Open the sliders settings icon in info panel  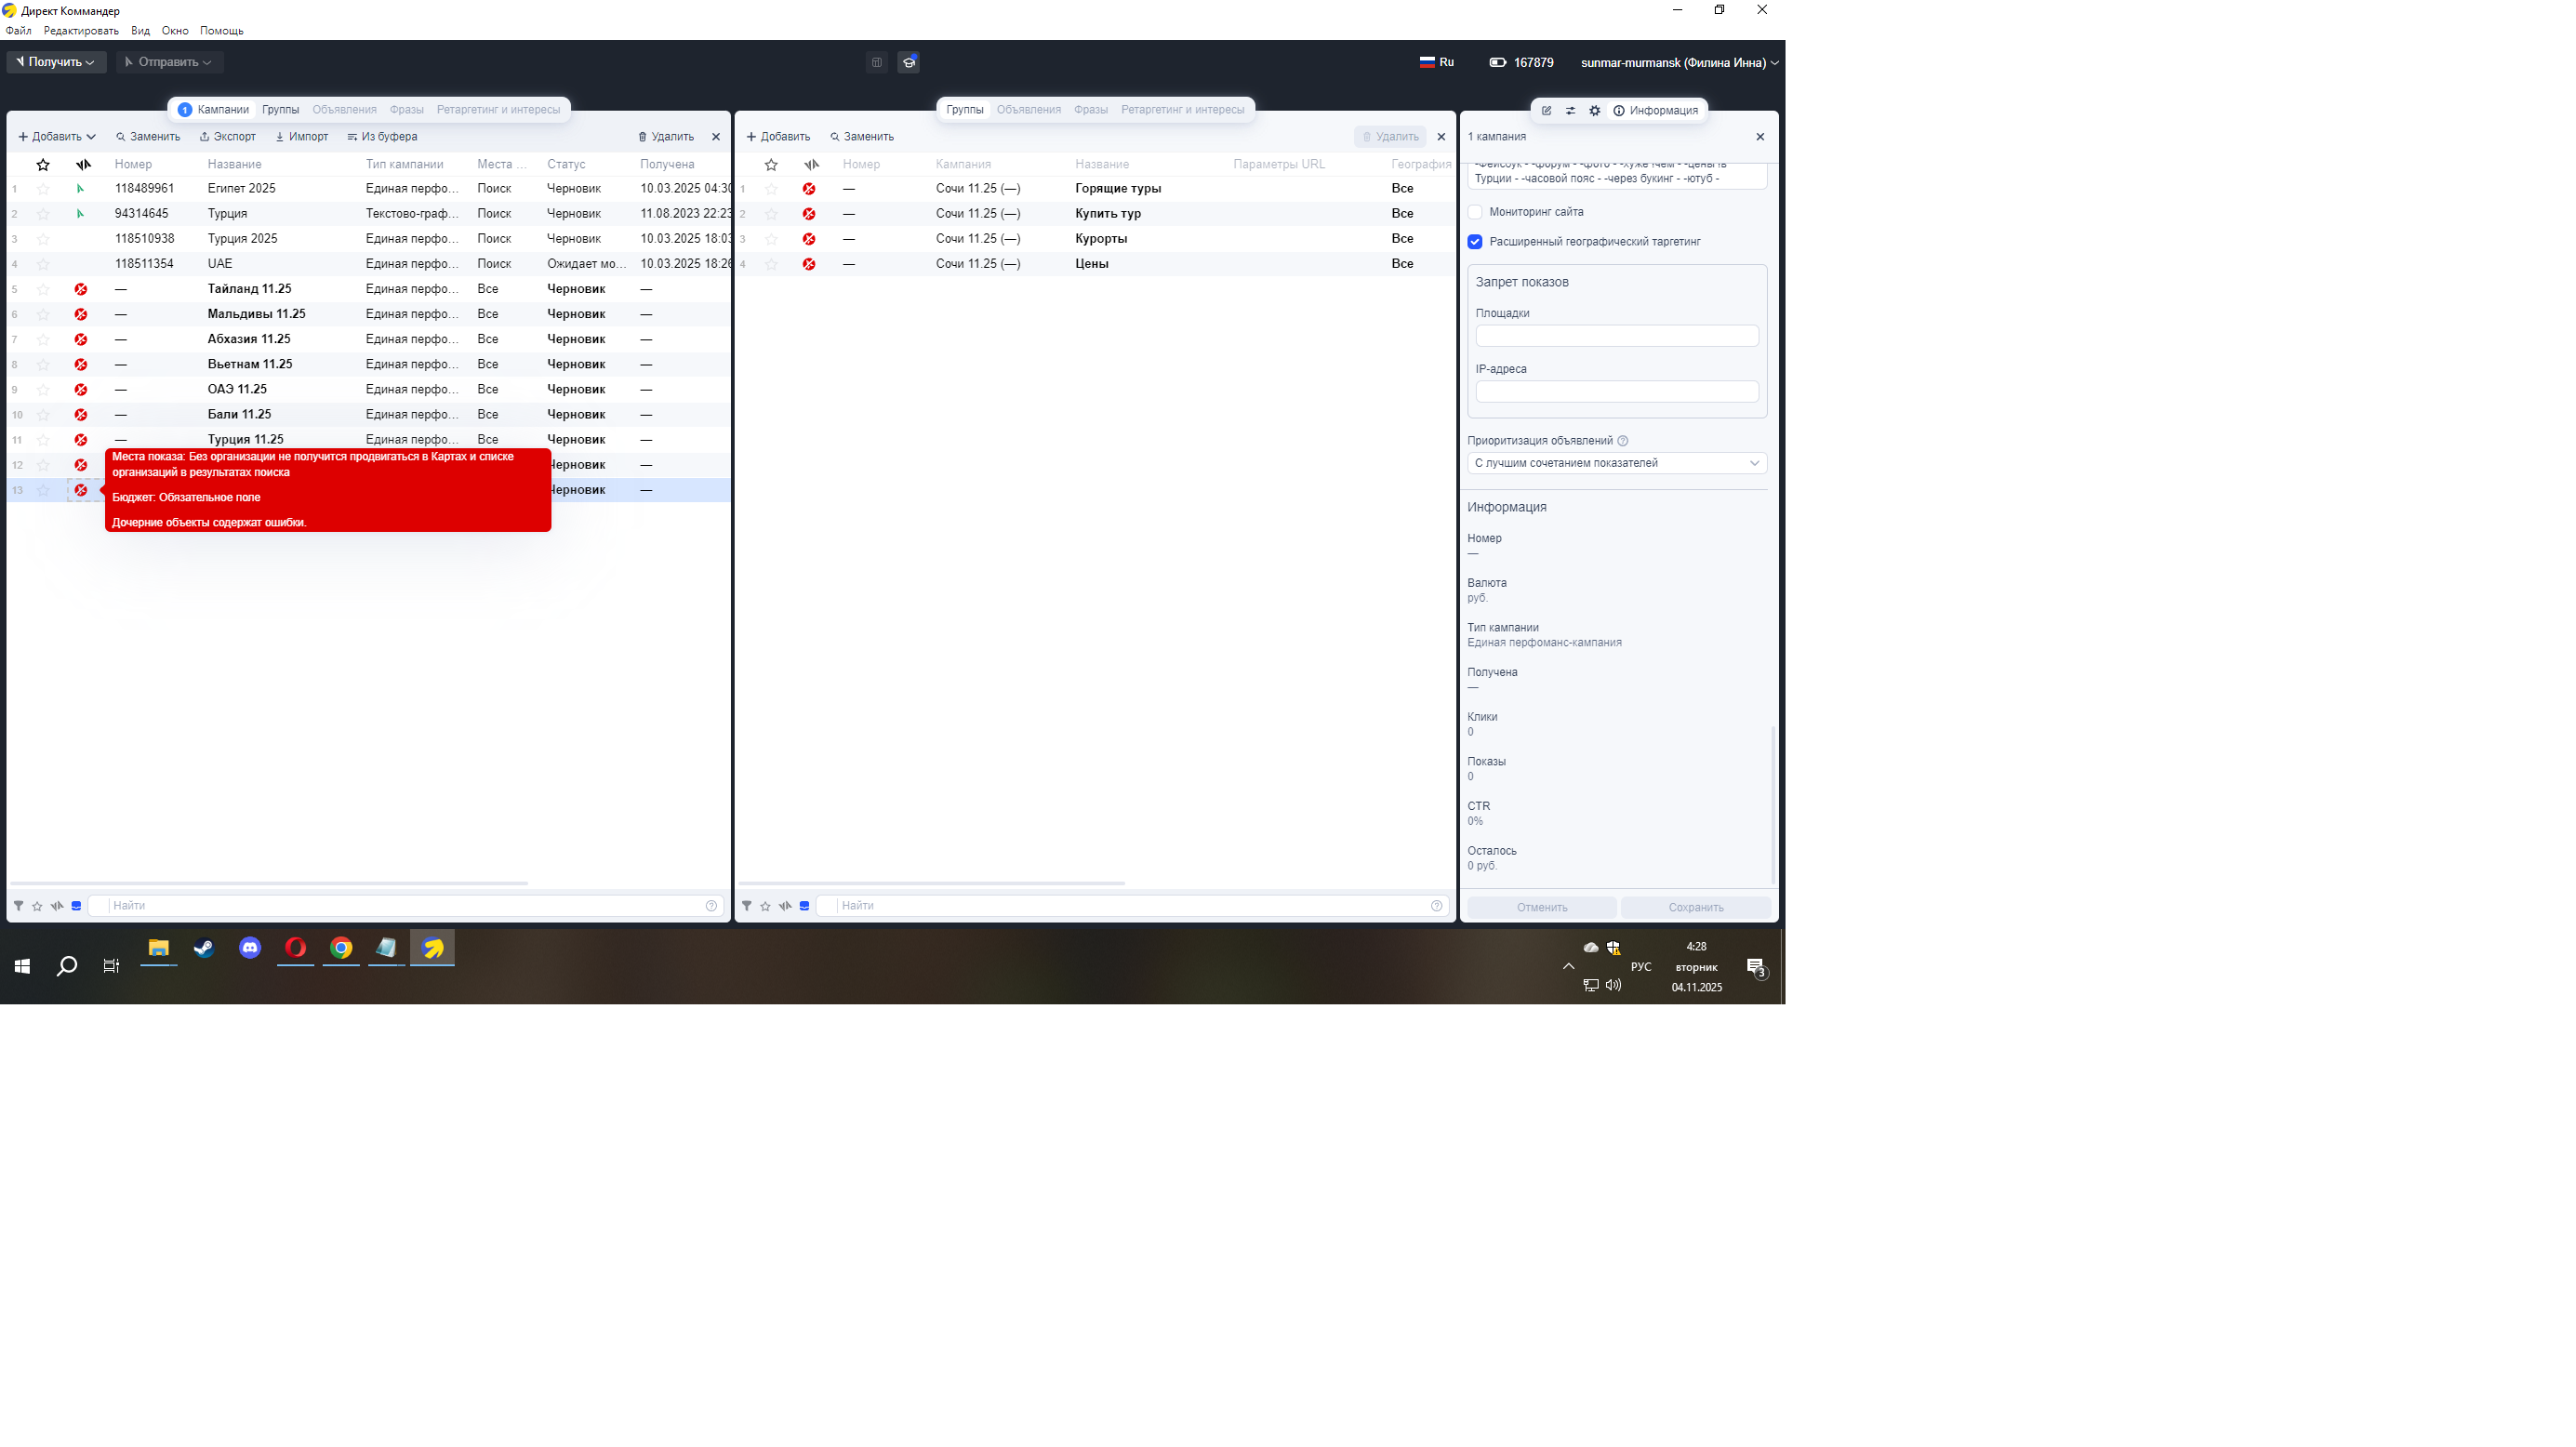[1570, 111]
